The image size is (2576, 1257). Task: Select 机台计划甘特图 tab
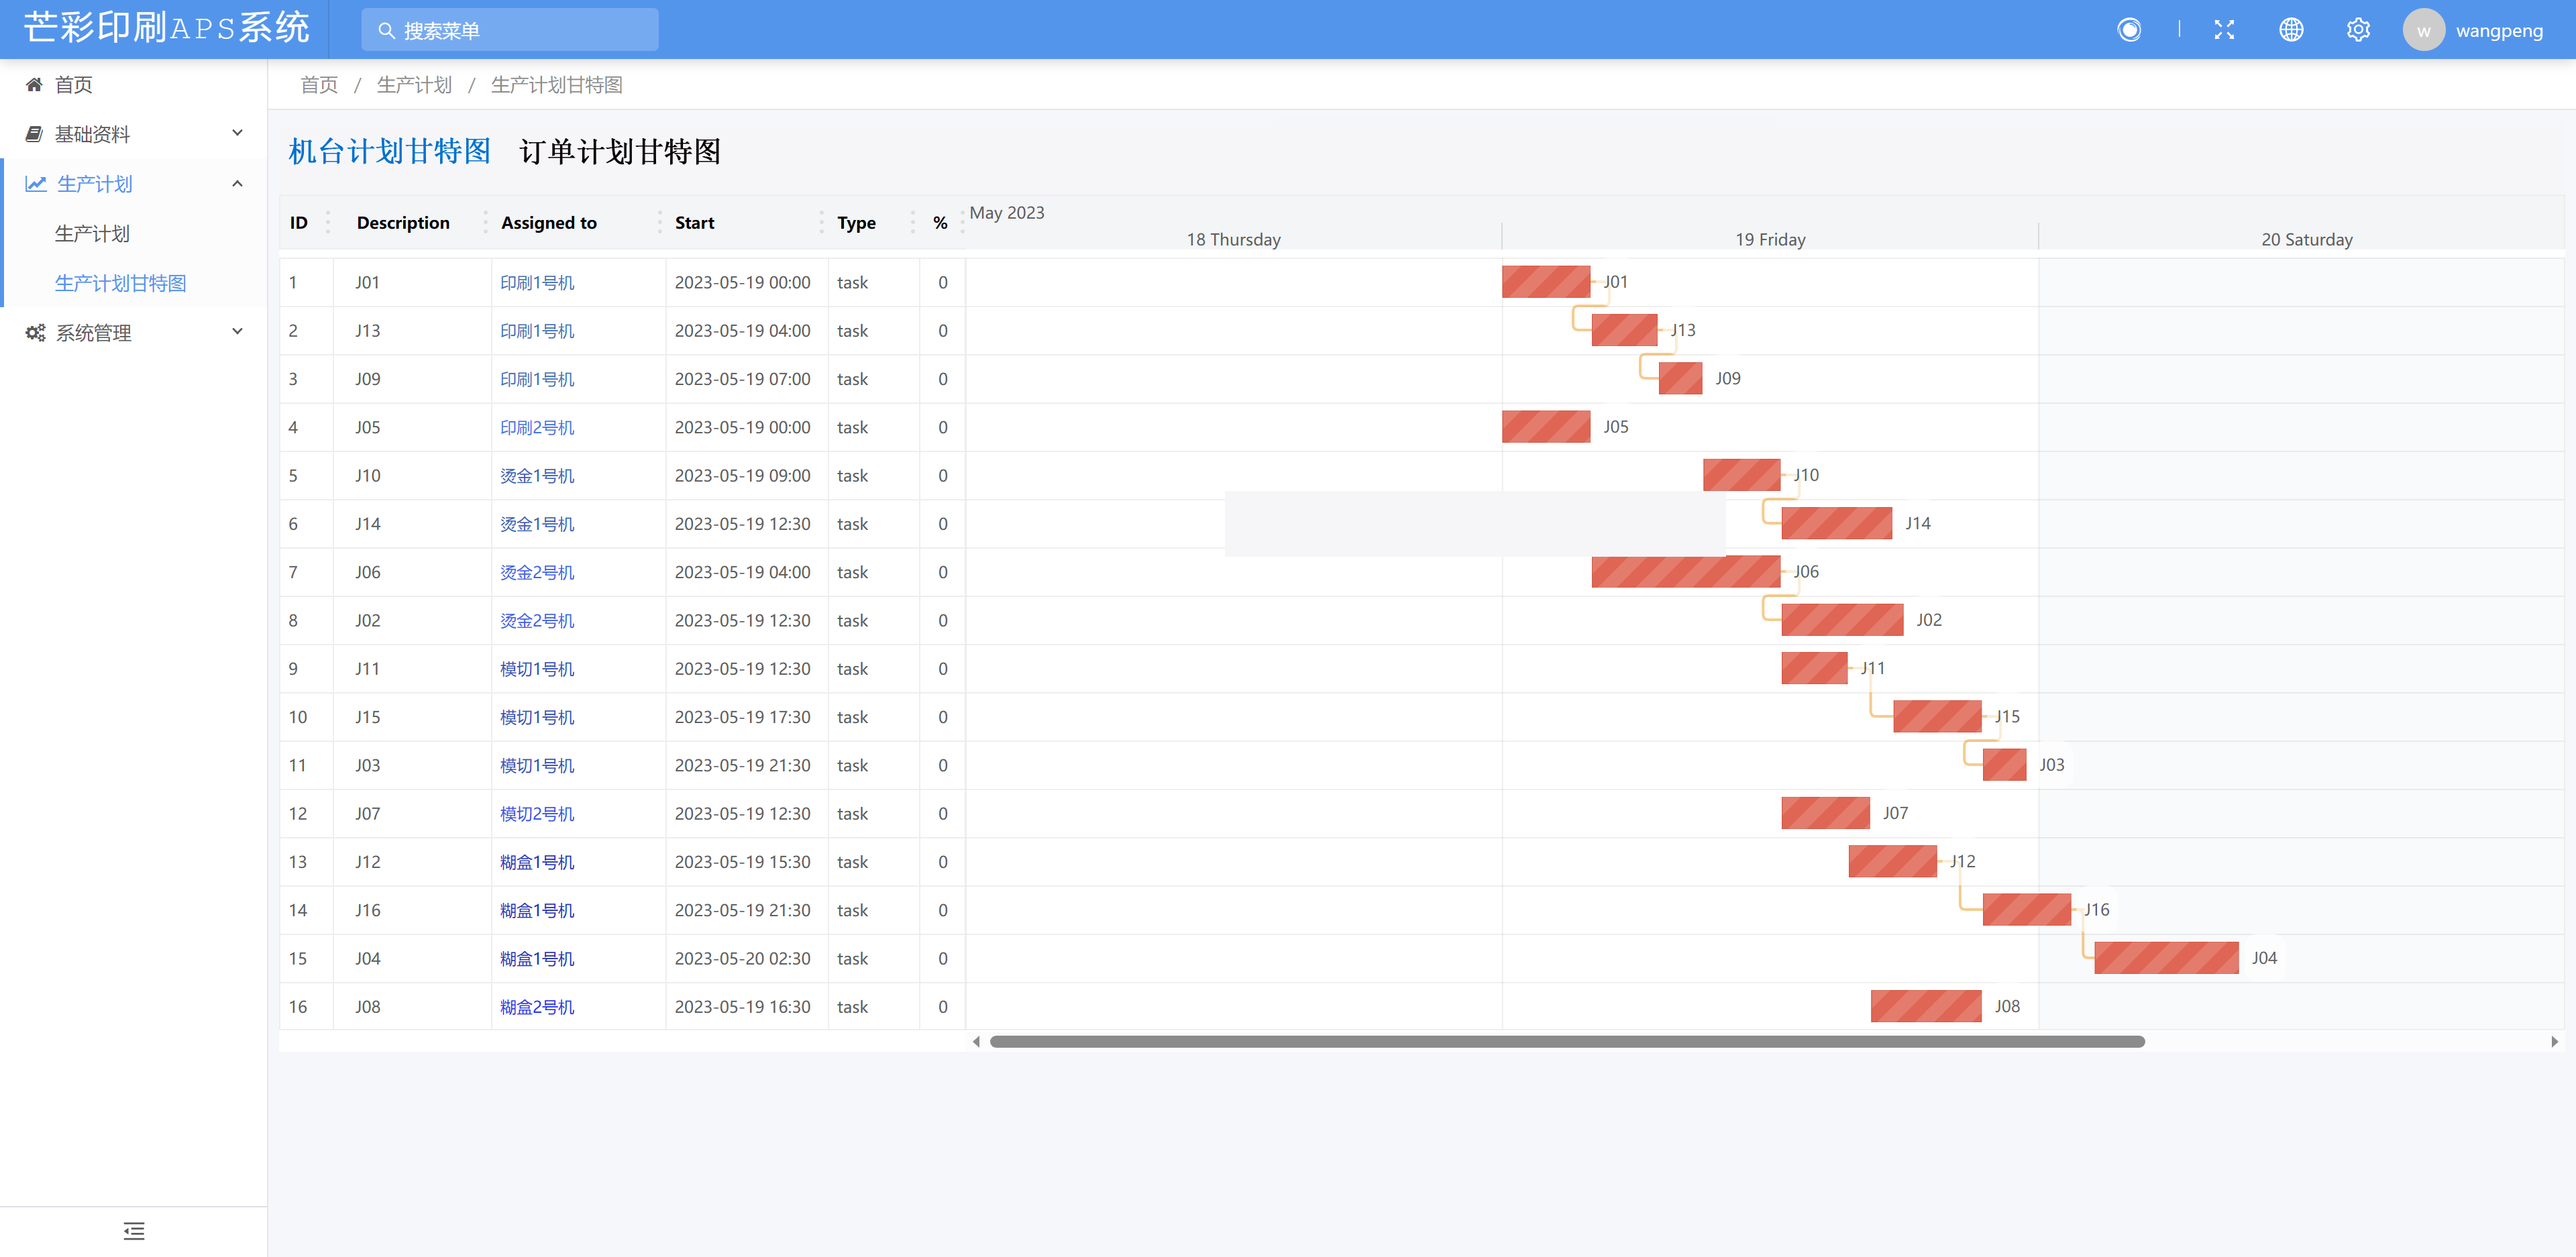(390, 152)
